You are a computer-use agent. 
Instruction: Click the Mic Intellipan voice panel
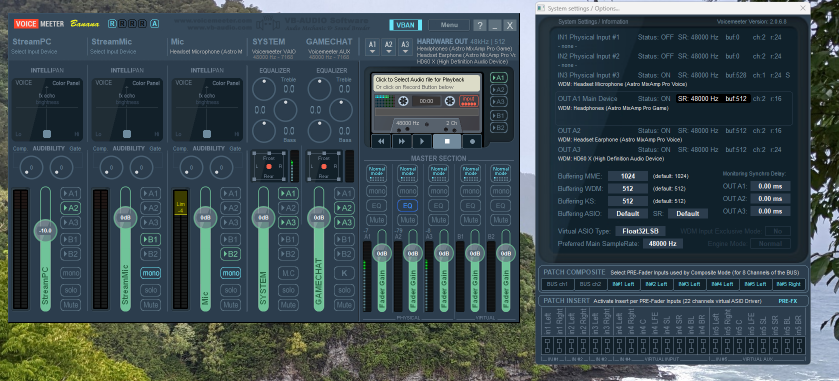click(207, 110)
